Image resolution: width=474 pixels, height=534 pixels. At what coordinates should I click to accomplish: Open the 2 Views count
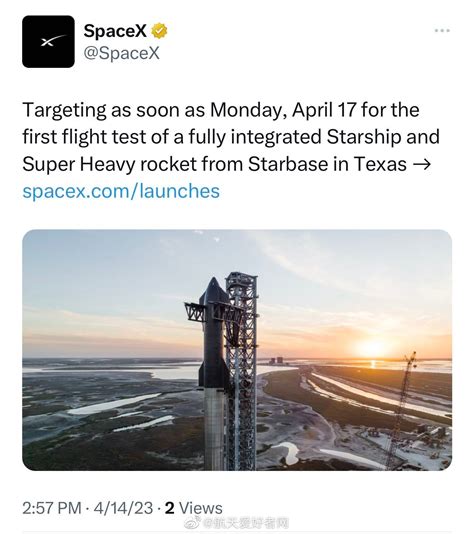193,508
